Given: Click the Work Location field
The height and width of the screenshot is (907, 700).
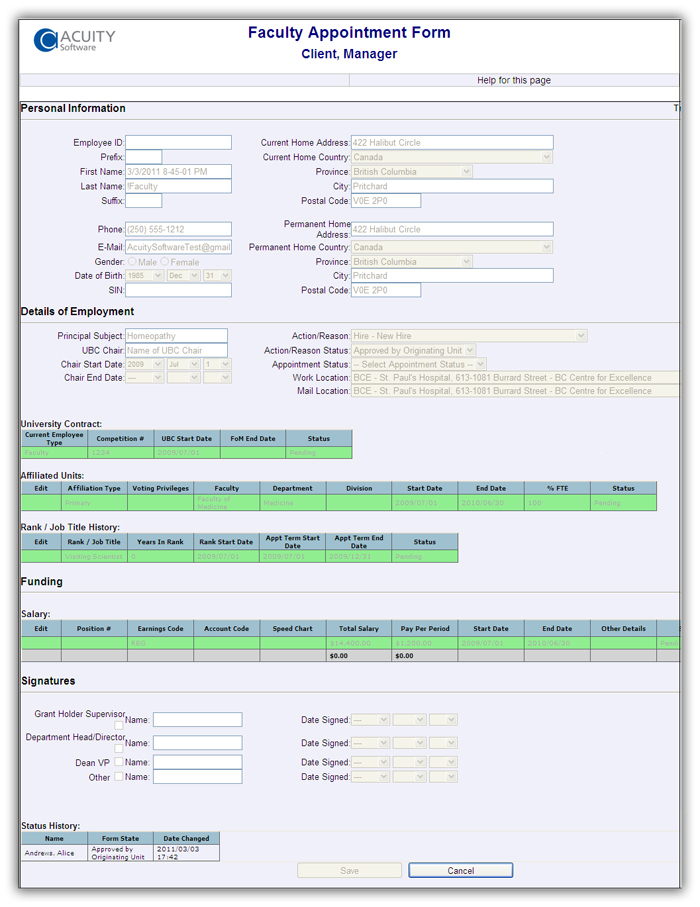Looking at the screenshot, I should [x=515, y=377].
